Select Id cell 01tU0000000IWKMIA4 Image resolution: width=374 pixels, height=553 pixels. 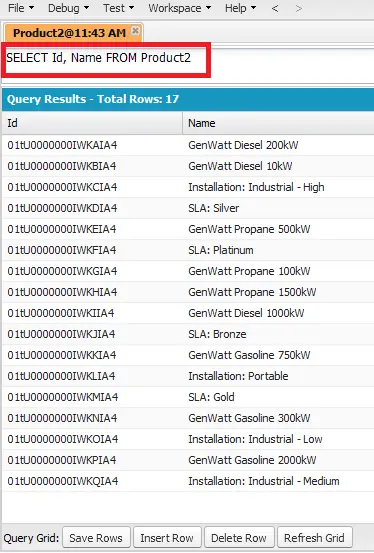[92, 397]
